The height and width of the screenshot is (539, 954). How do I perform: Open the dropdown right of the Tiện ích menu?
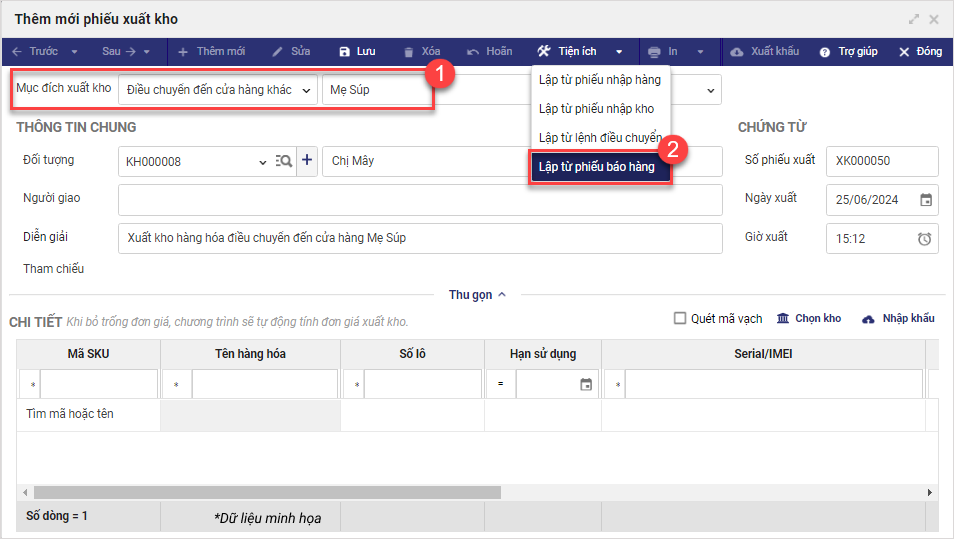[710, 91]
